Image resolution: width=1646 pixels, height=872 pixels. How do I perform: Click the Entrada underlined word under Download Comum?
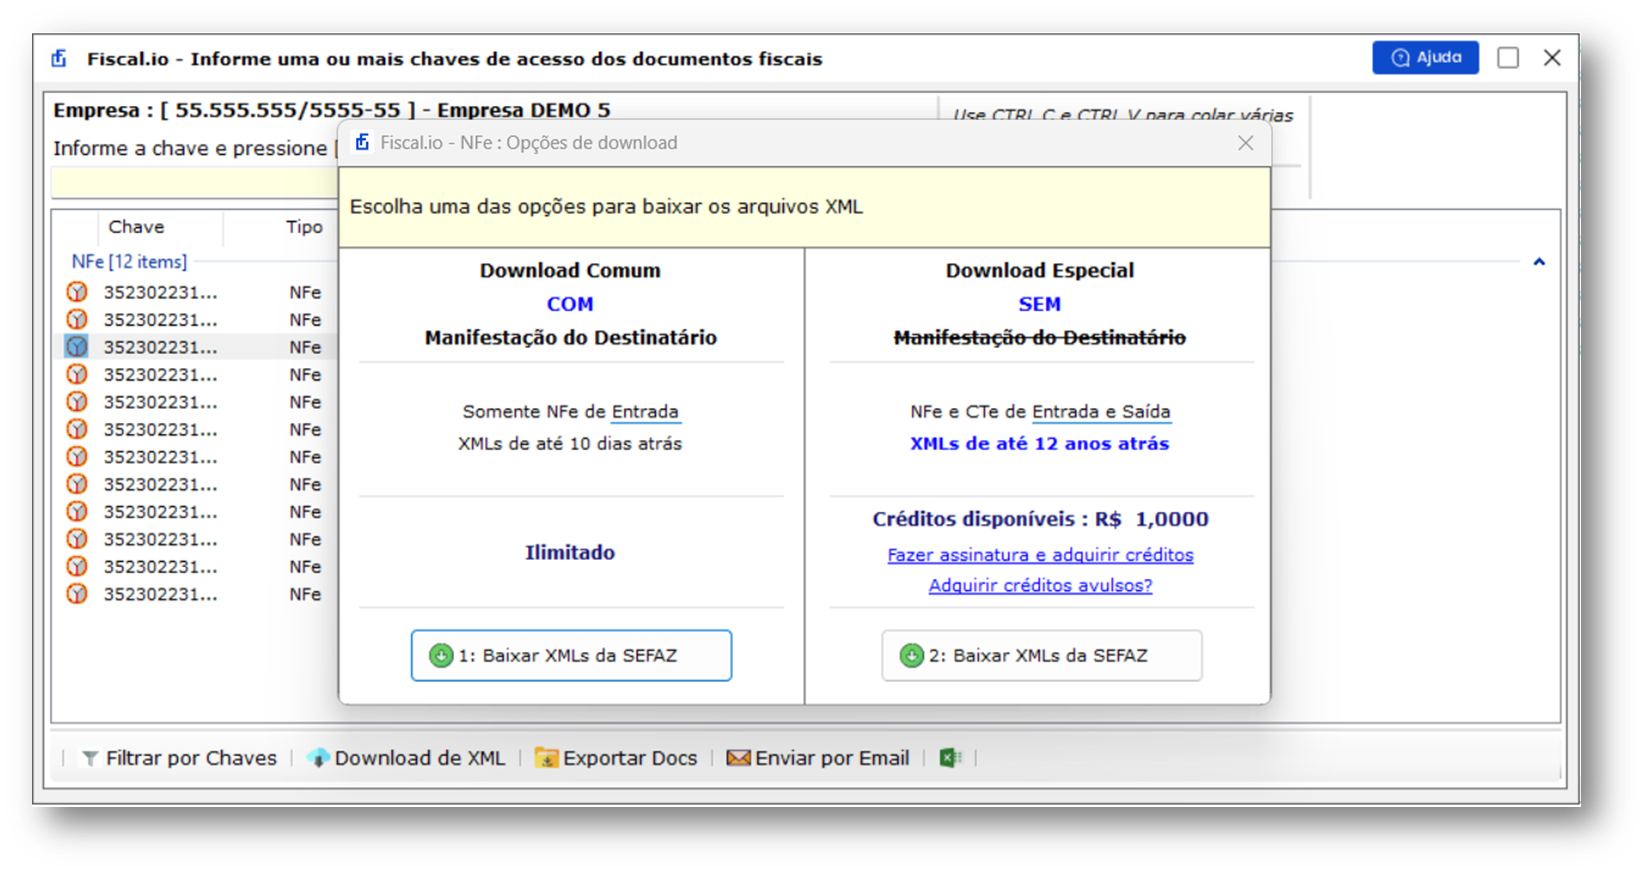645,412
